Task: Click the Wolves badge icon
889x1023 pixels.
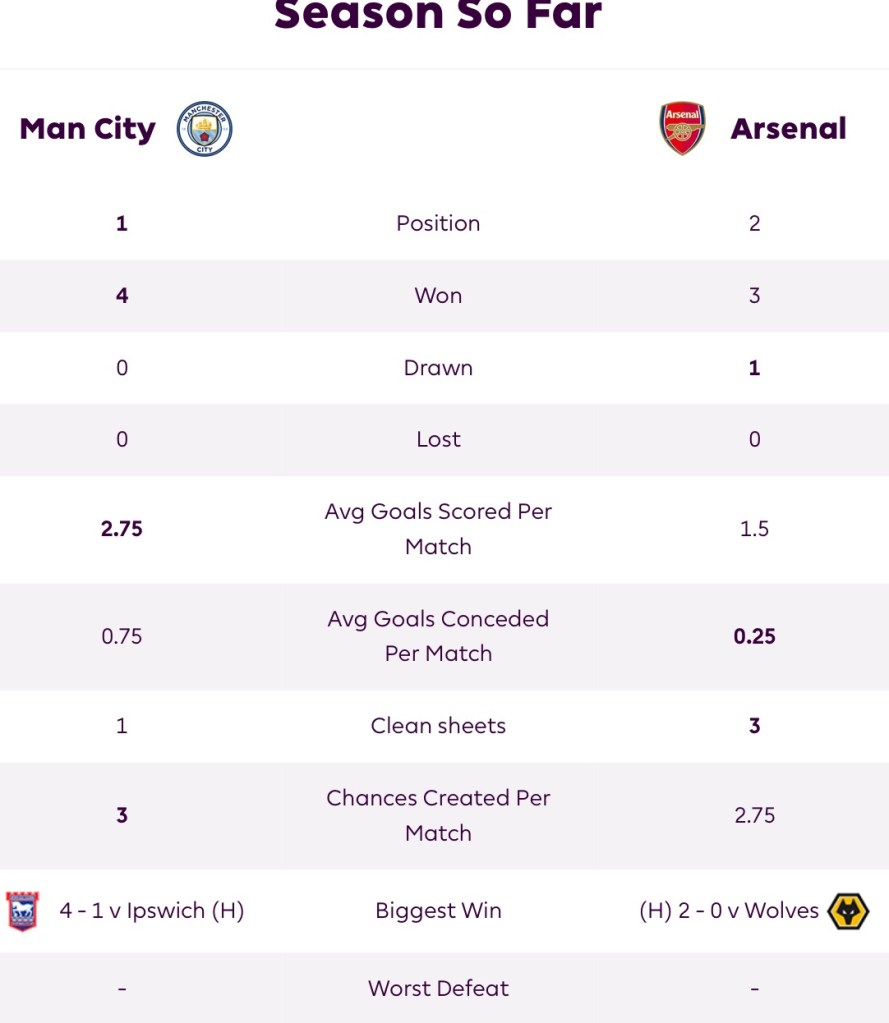Action: tap(849, 911)
